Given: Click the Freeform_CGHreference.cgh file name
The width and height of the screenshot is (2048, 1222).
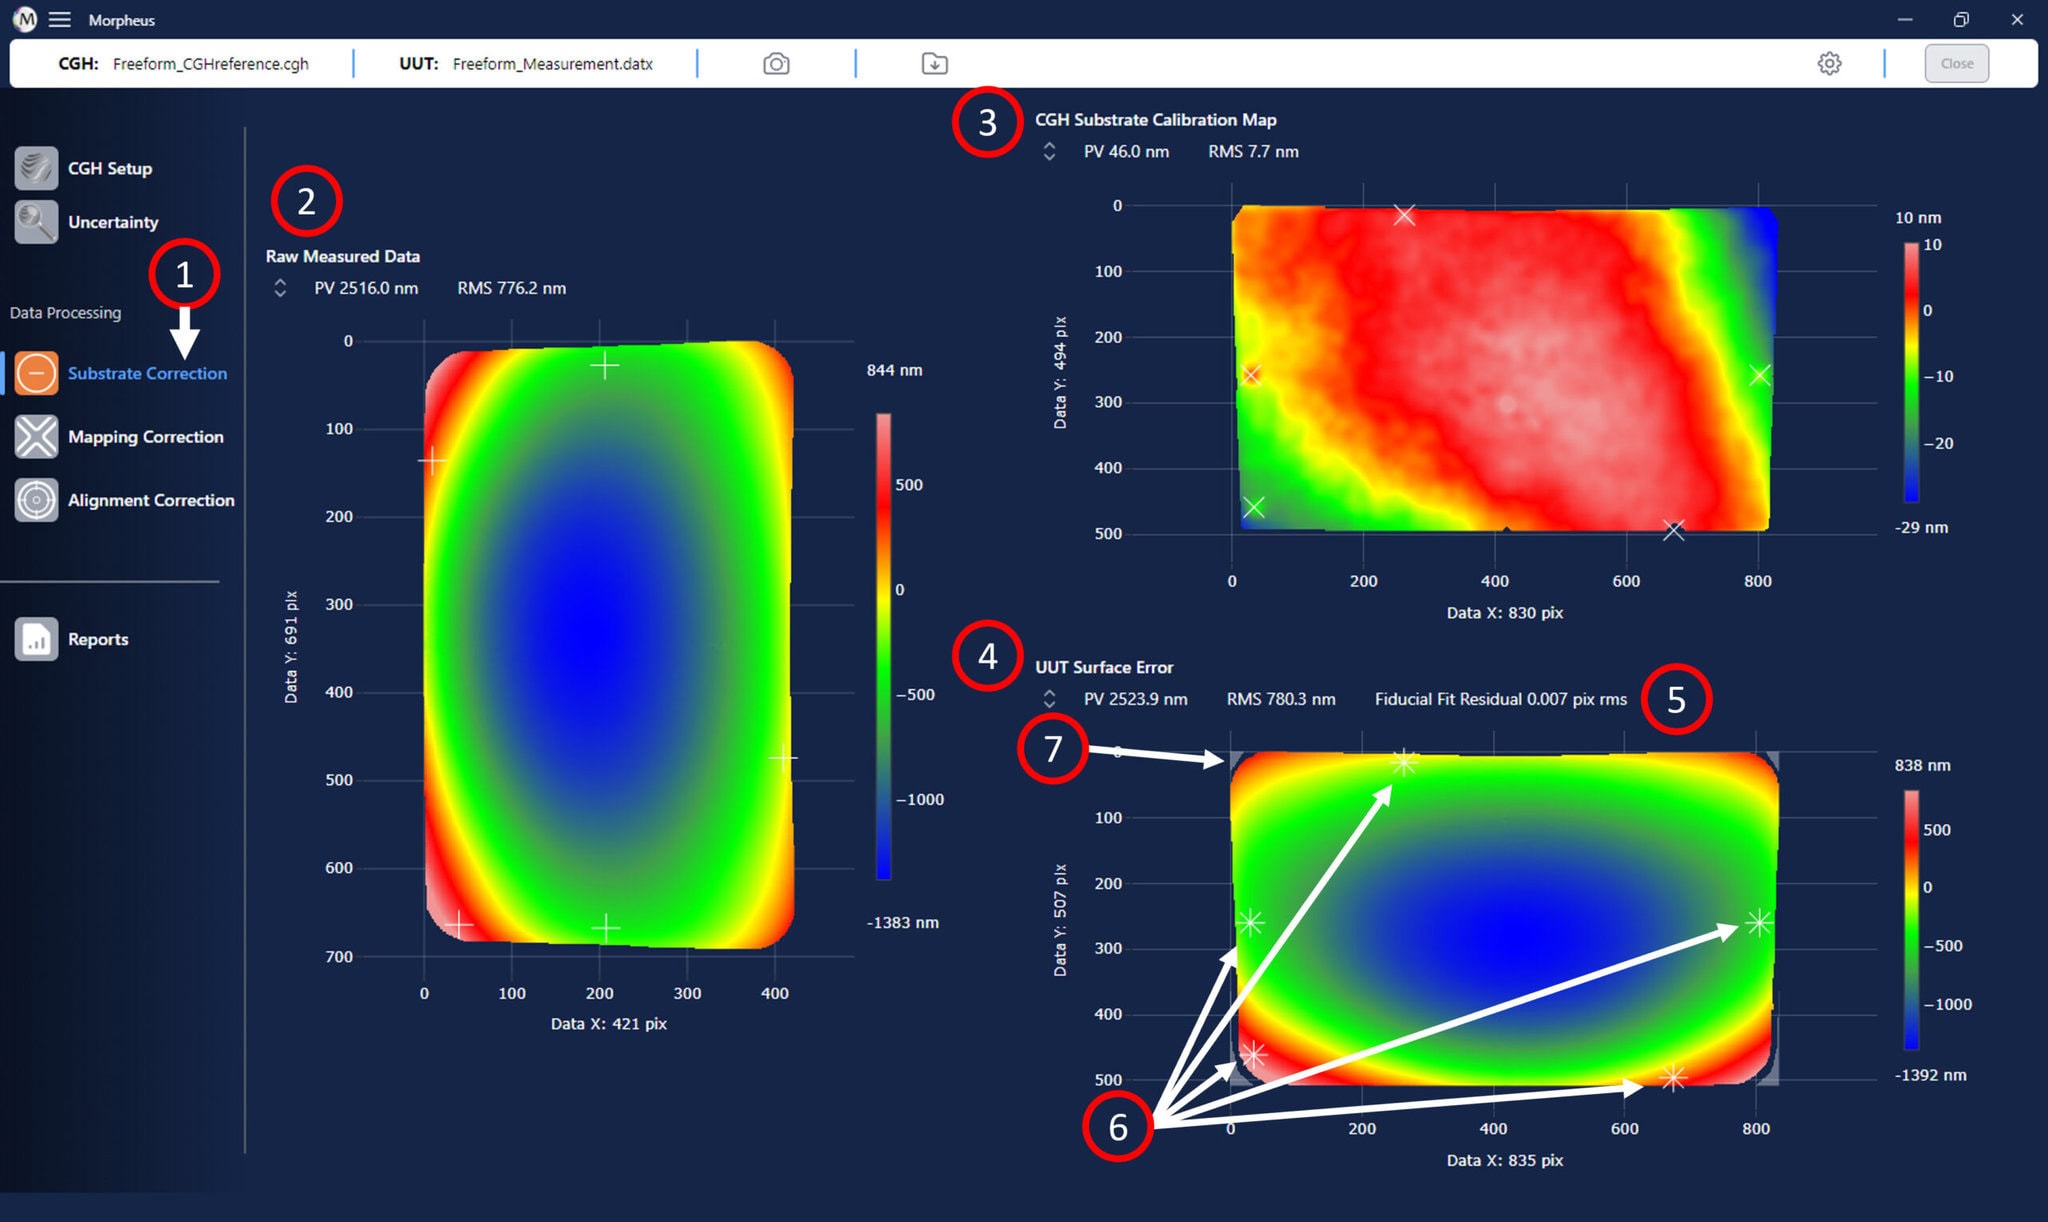Looking at the screenshot, I should pos(210,64).
